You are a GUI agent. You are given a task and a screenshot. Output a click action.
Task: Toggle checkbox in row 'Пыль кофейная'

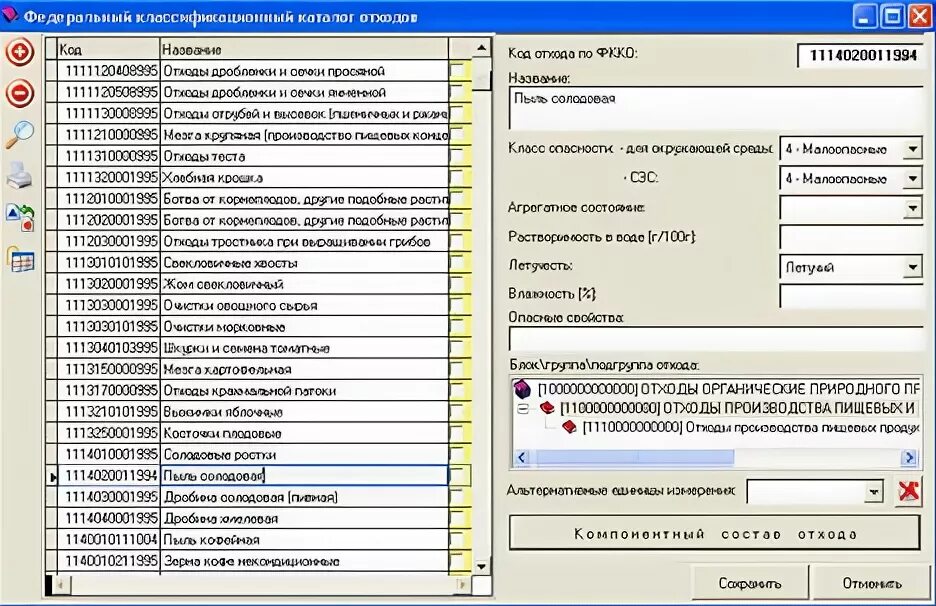point(459,540)
